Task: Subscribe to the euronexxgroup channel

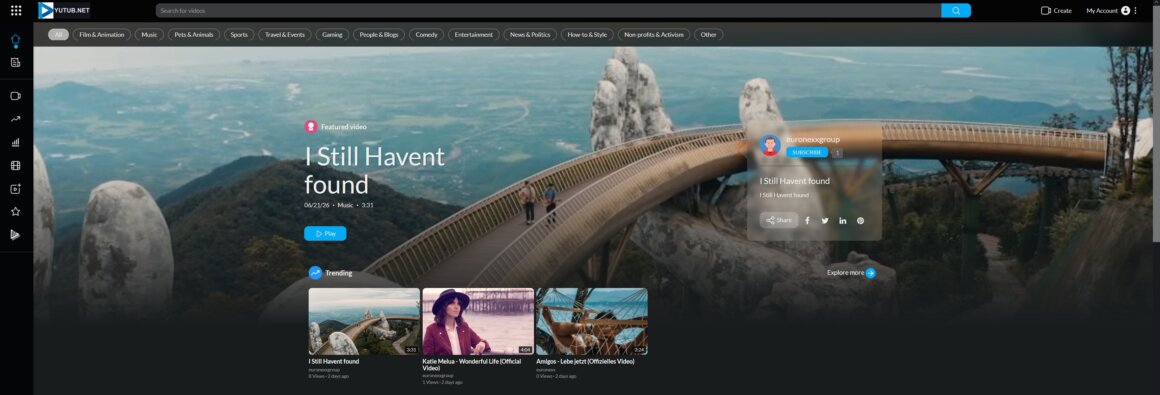Action: pos(806,152)
